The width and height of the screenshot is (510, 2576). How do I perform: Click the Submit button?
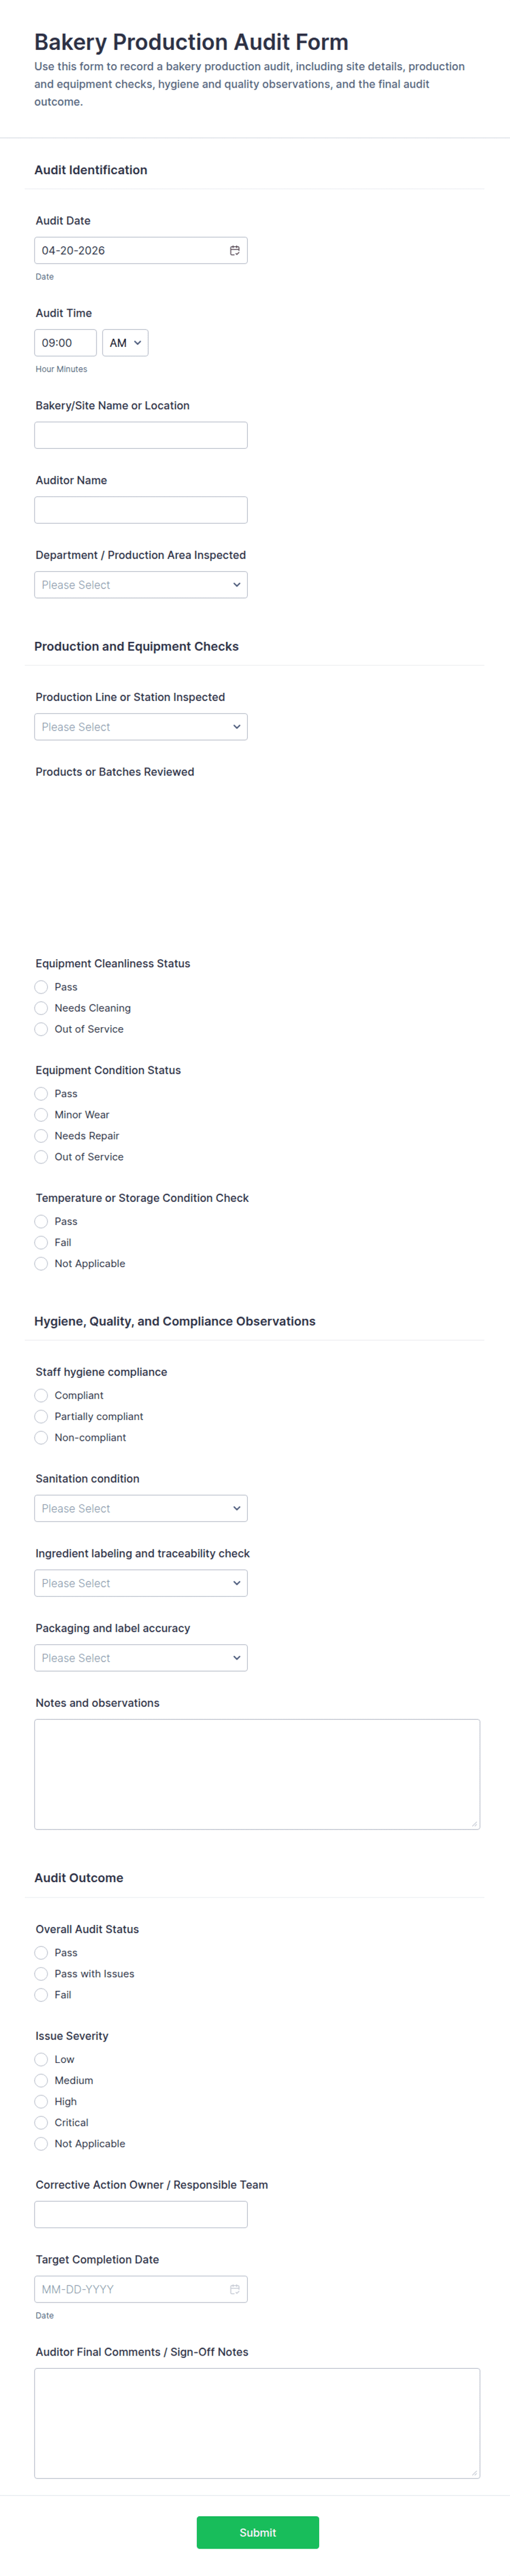pyautogui.click(x=257, y=2533)
